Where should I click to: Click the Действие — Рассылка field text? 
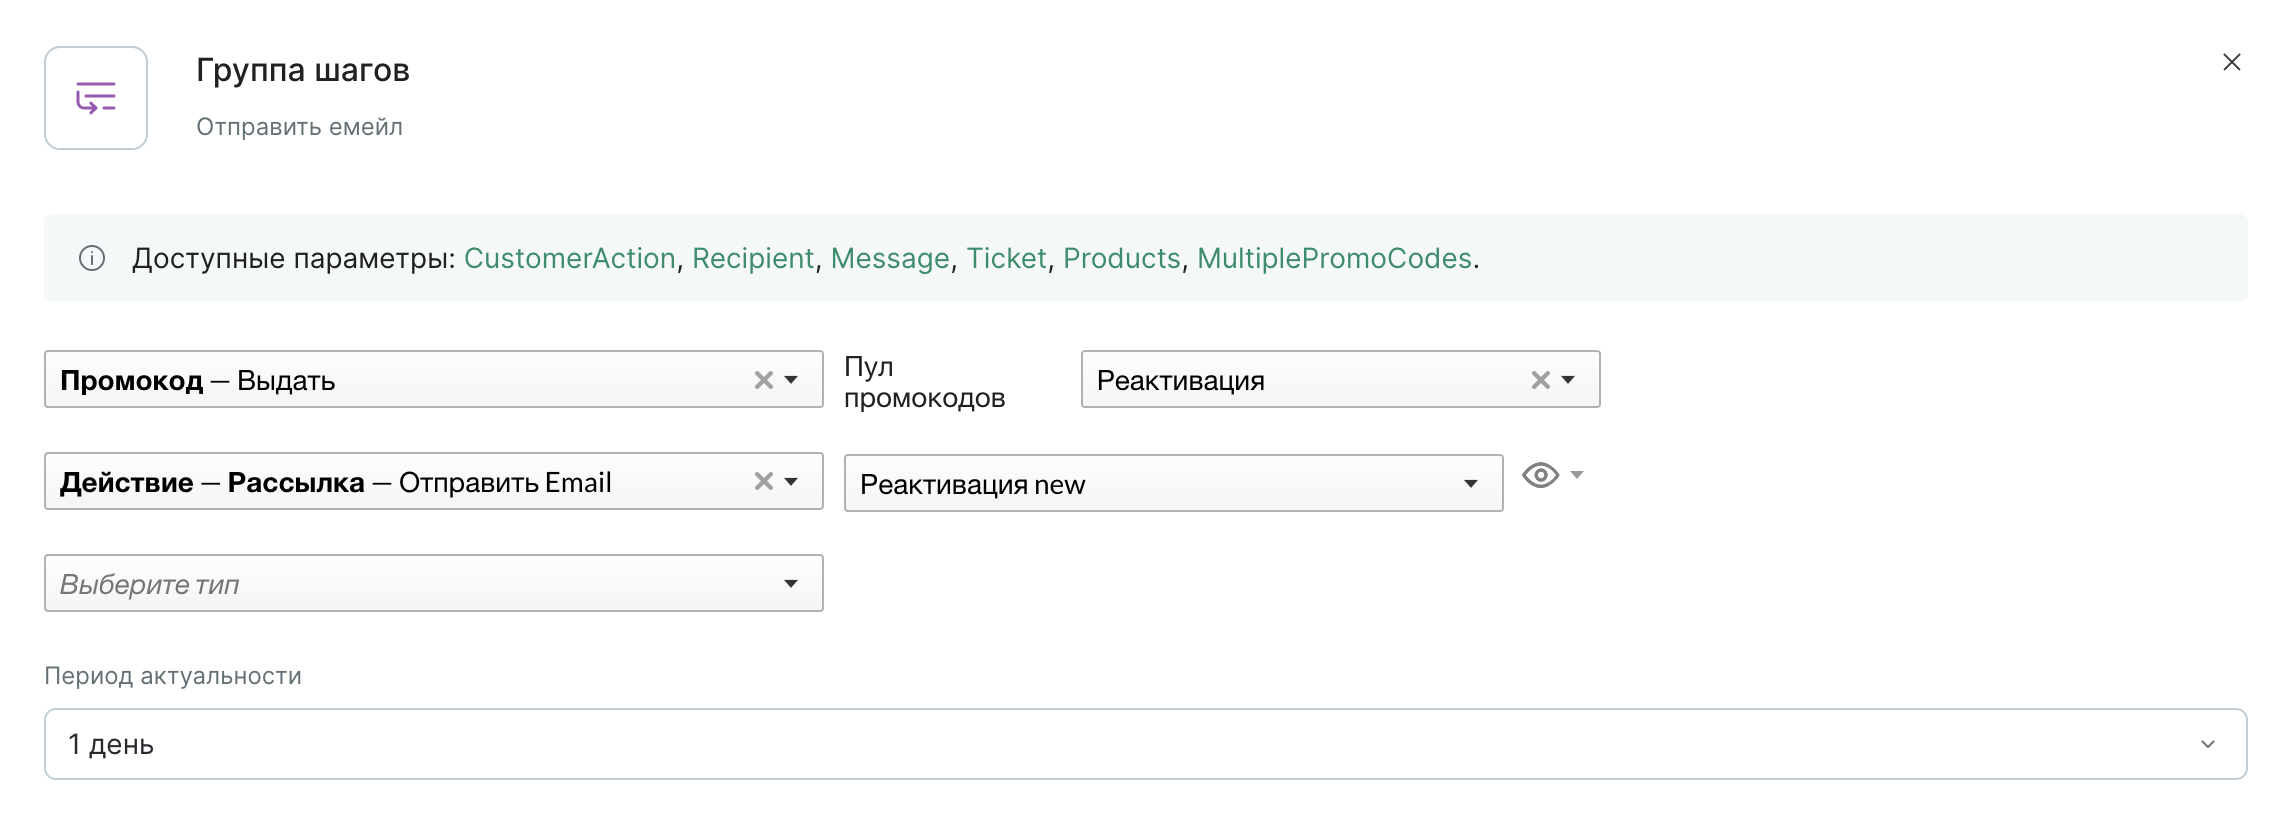[x=336, y=482]
